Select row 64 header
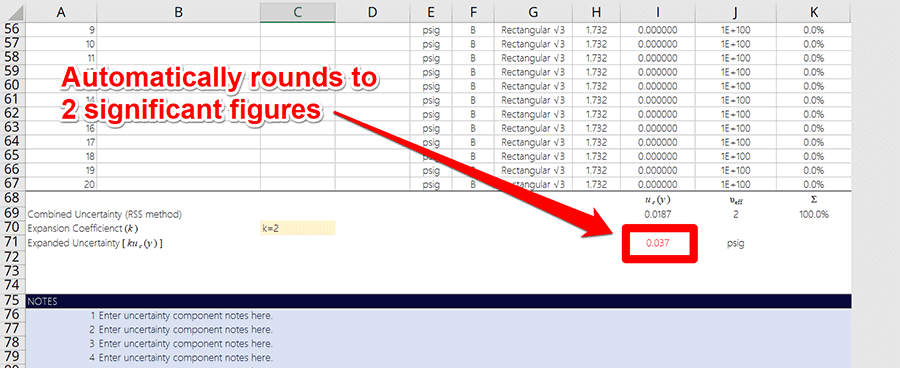This screenshot has width=900, height=368. click(13, 141)
